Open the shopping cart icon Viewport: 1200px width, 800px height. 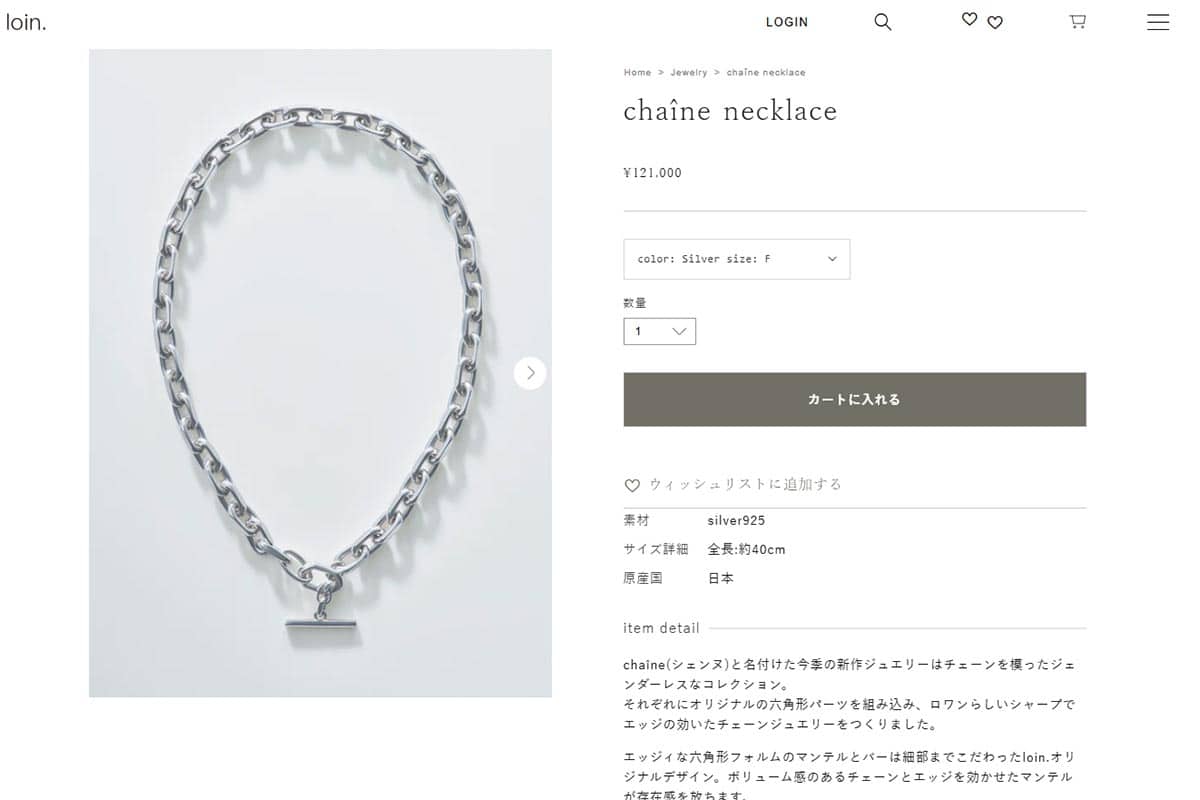coord(1077,21)
